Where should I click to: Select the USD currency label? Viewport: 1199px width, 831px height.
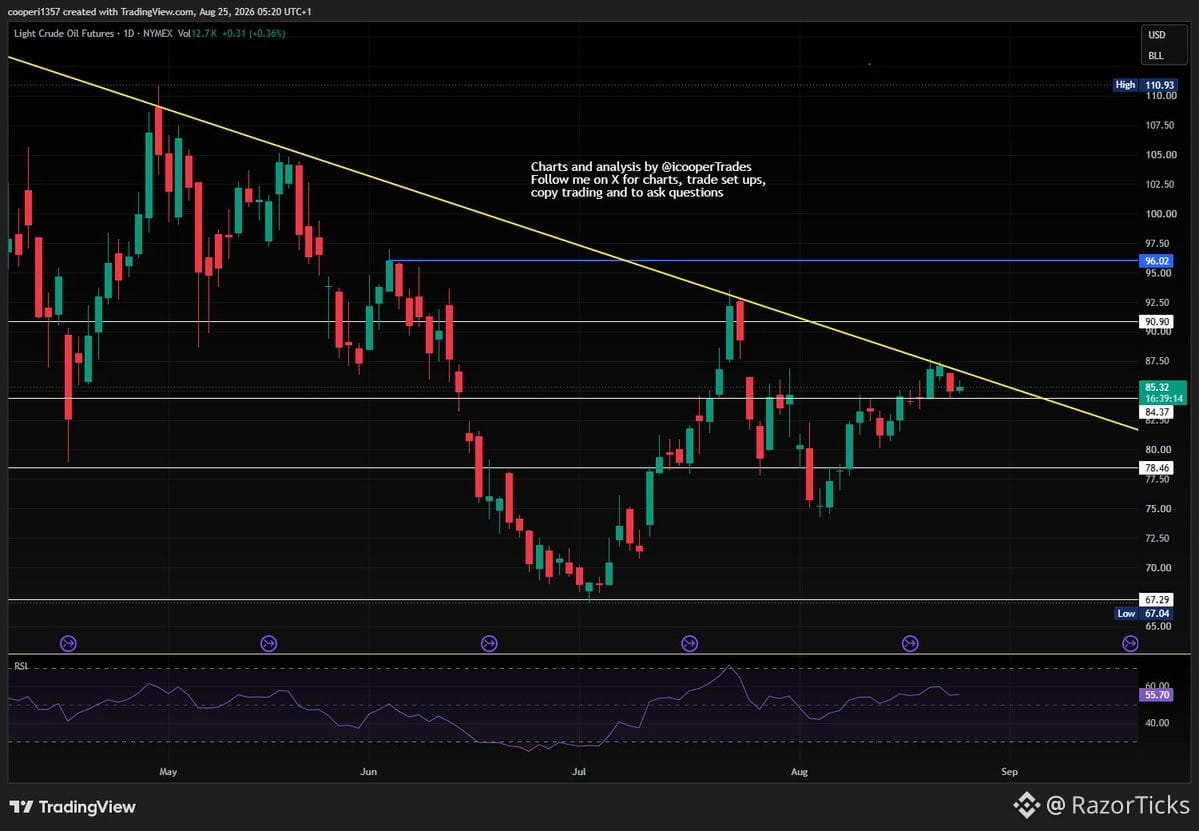click(1156, 34)
